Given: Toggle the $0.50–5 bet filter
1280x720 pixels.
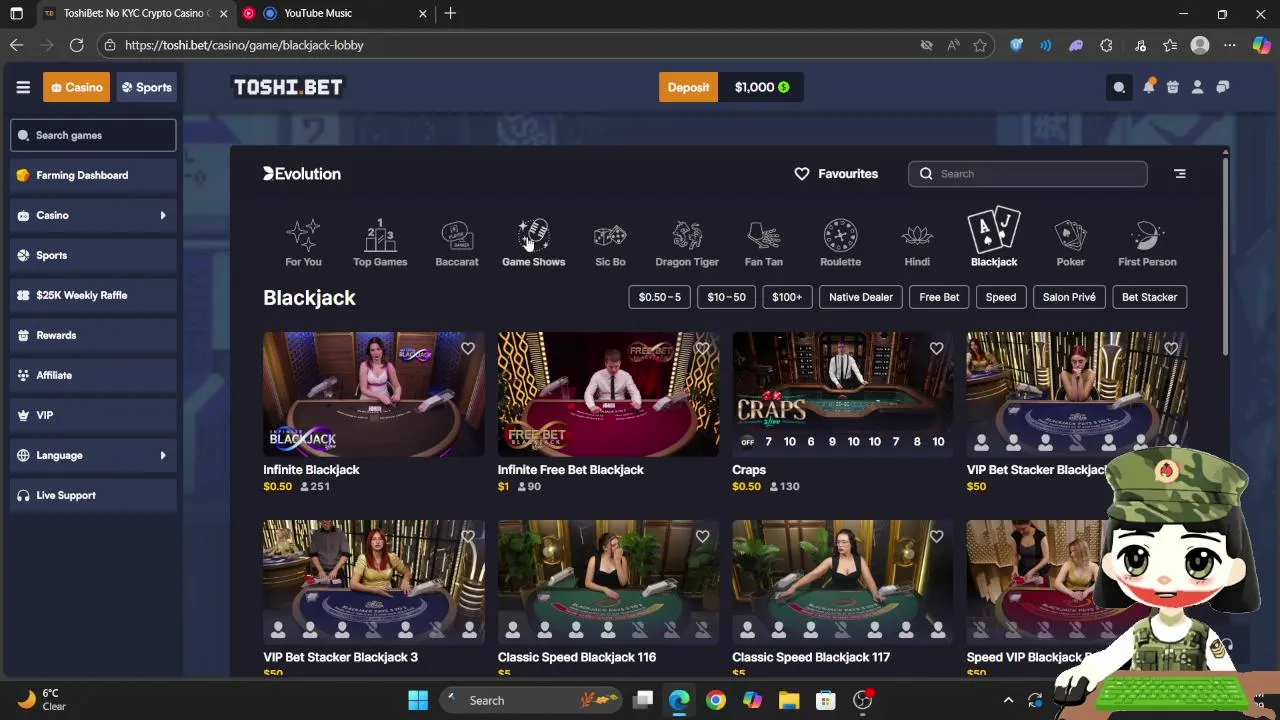Looking at the screenshot, I should coord(660,297).
